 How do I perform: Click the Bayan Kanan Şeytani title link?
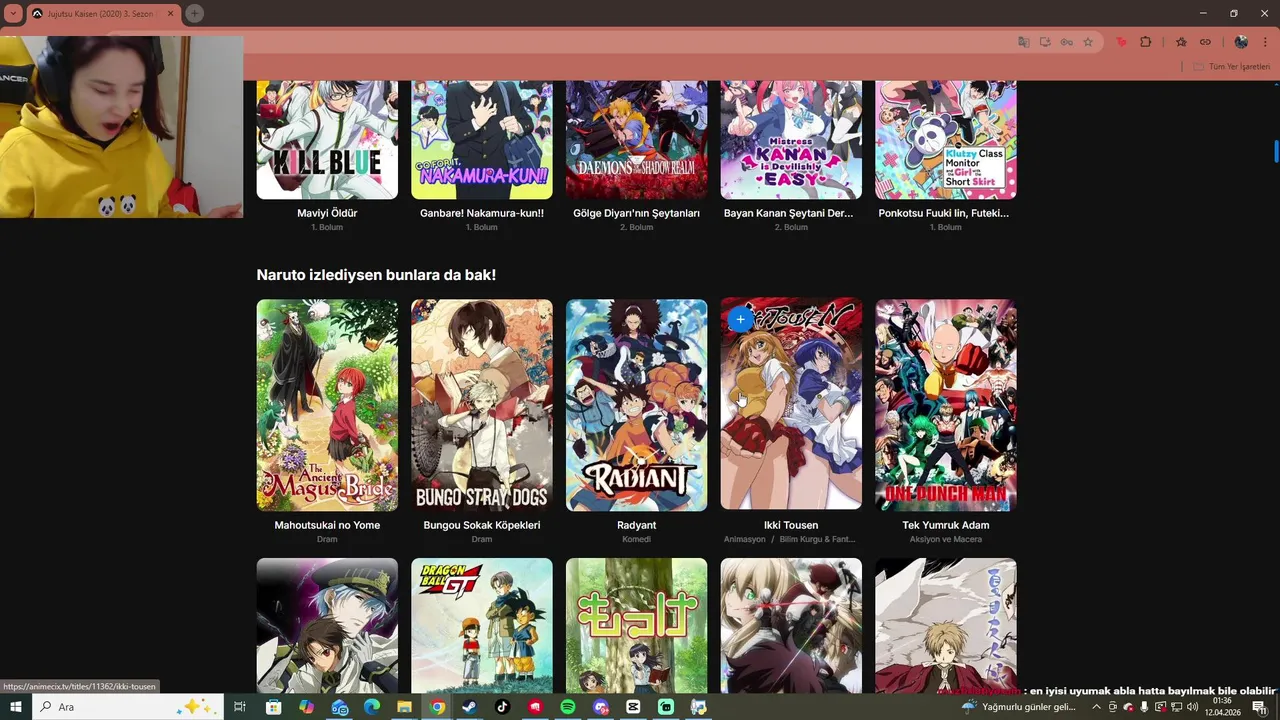789,213
